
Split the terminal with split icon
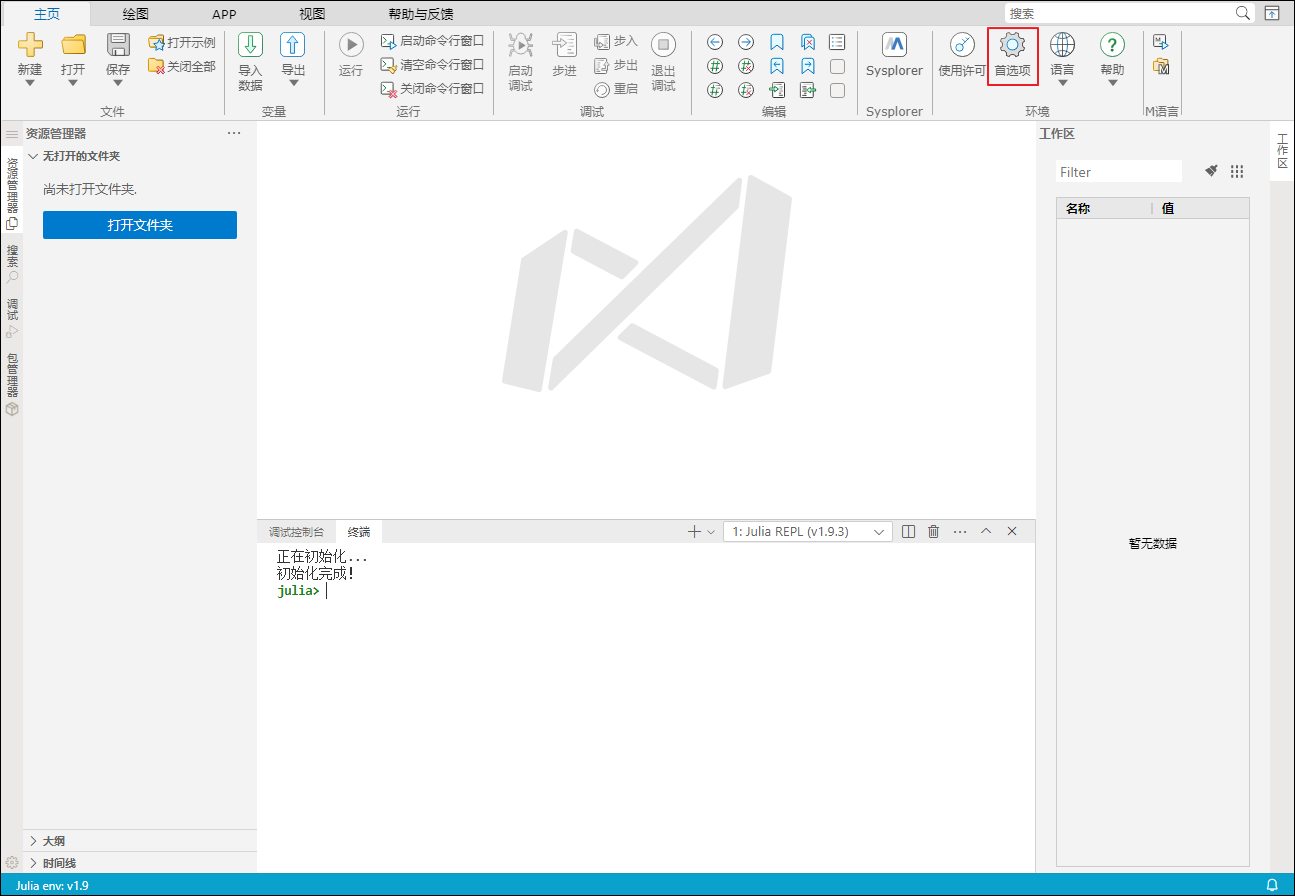[x=908, y=532]
